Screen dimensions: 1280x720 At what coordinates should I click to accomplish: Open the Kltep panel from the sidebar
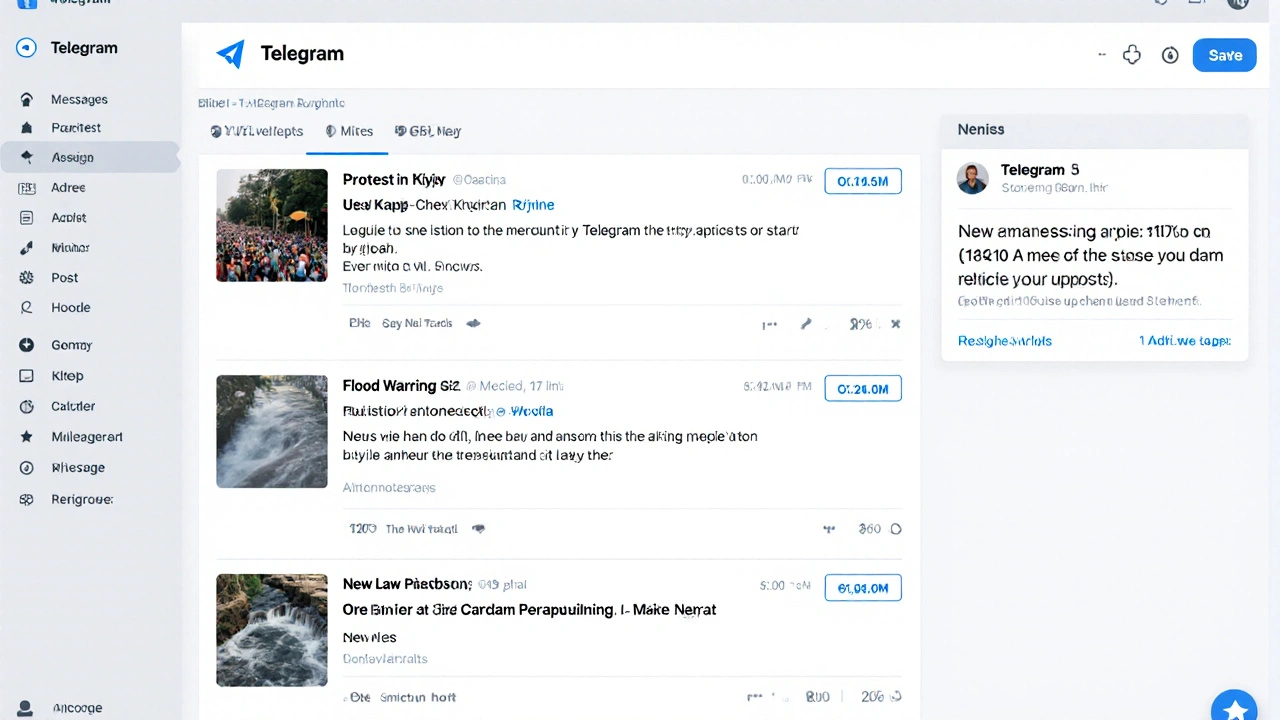coord(67,375)
